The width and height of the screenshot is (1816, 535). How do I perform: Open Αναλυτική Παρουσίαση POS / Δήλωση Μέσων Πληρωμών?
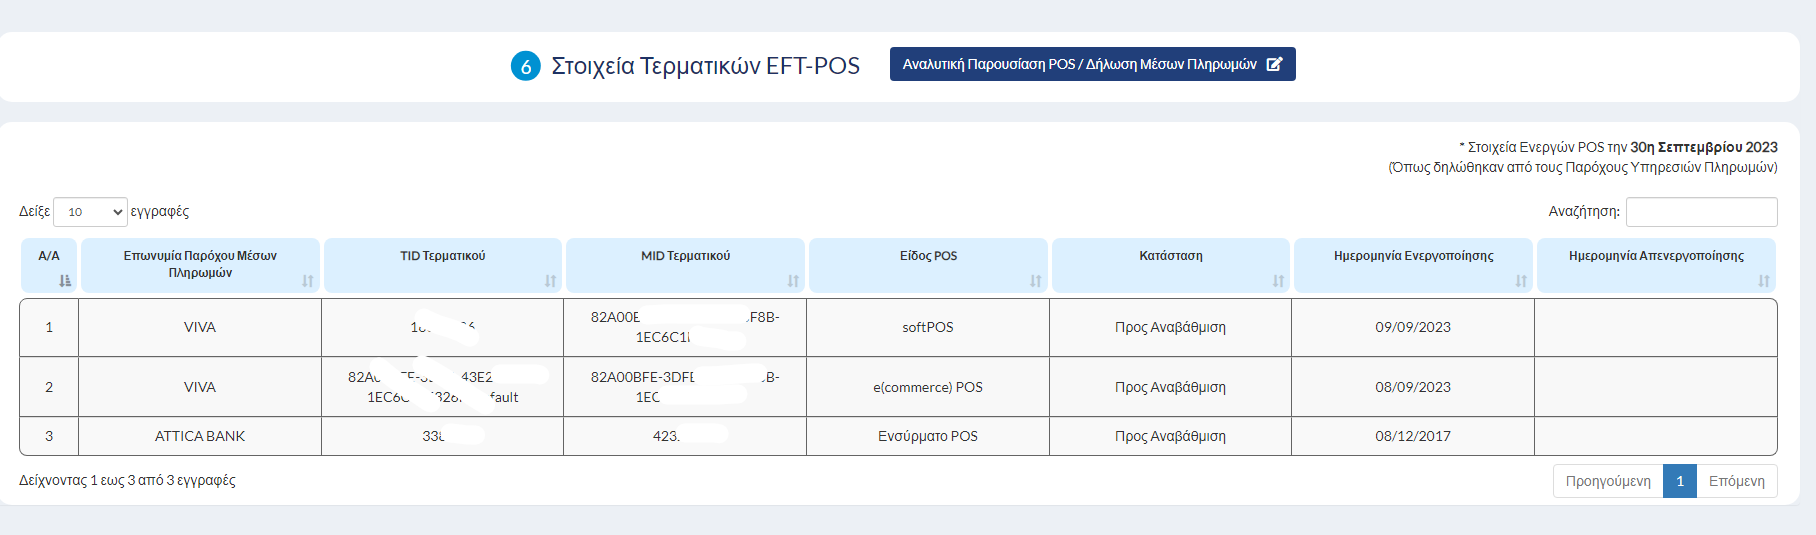[1092, 64]
